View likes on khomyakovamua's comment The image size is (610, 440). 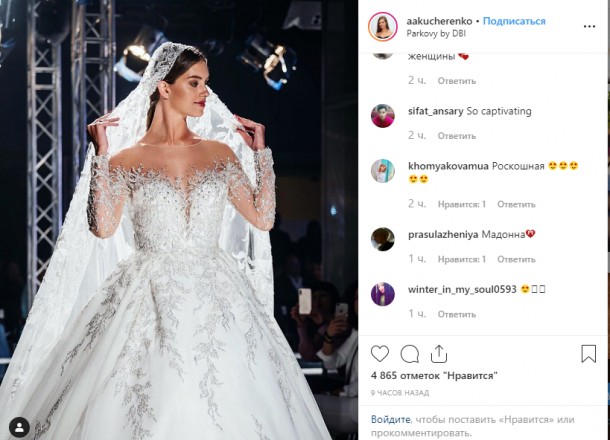[462, 204]
